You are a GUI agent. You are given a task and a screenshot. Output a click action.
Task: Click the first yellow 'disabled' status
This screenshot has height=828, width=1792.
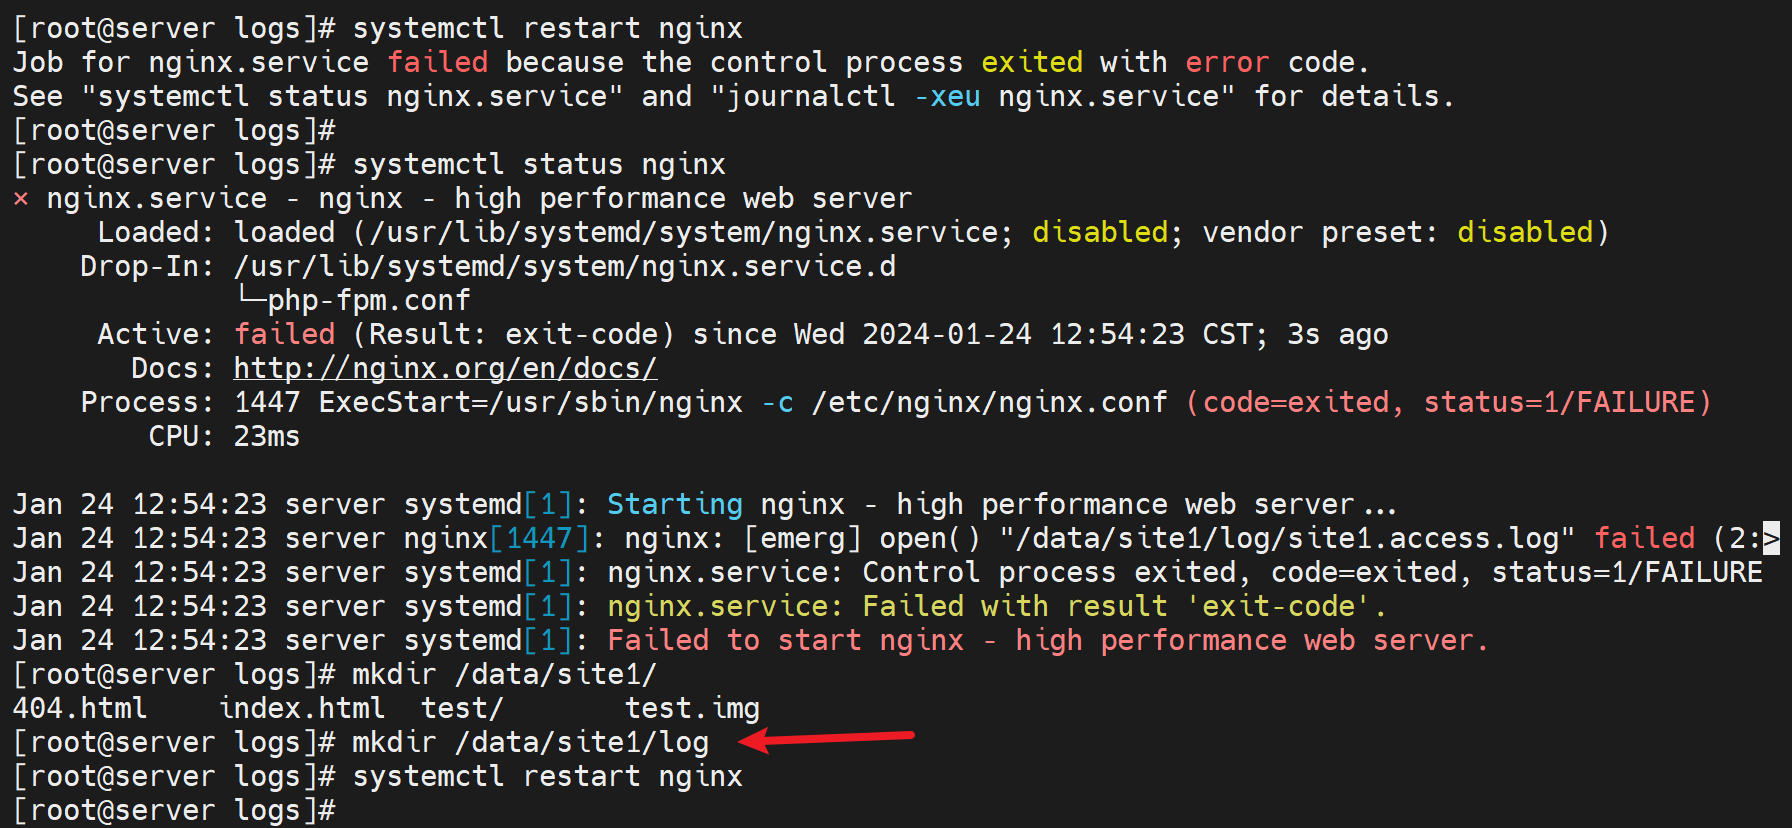coord(1100,232)
